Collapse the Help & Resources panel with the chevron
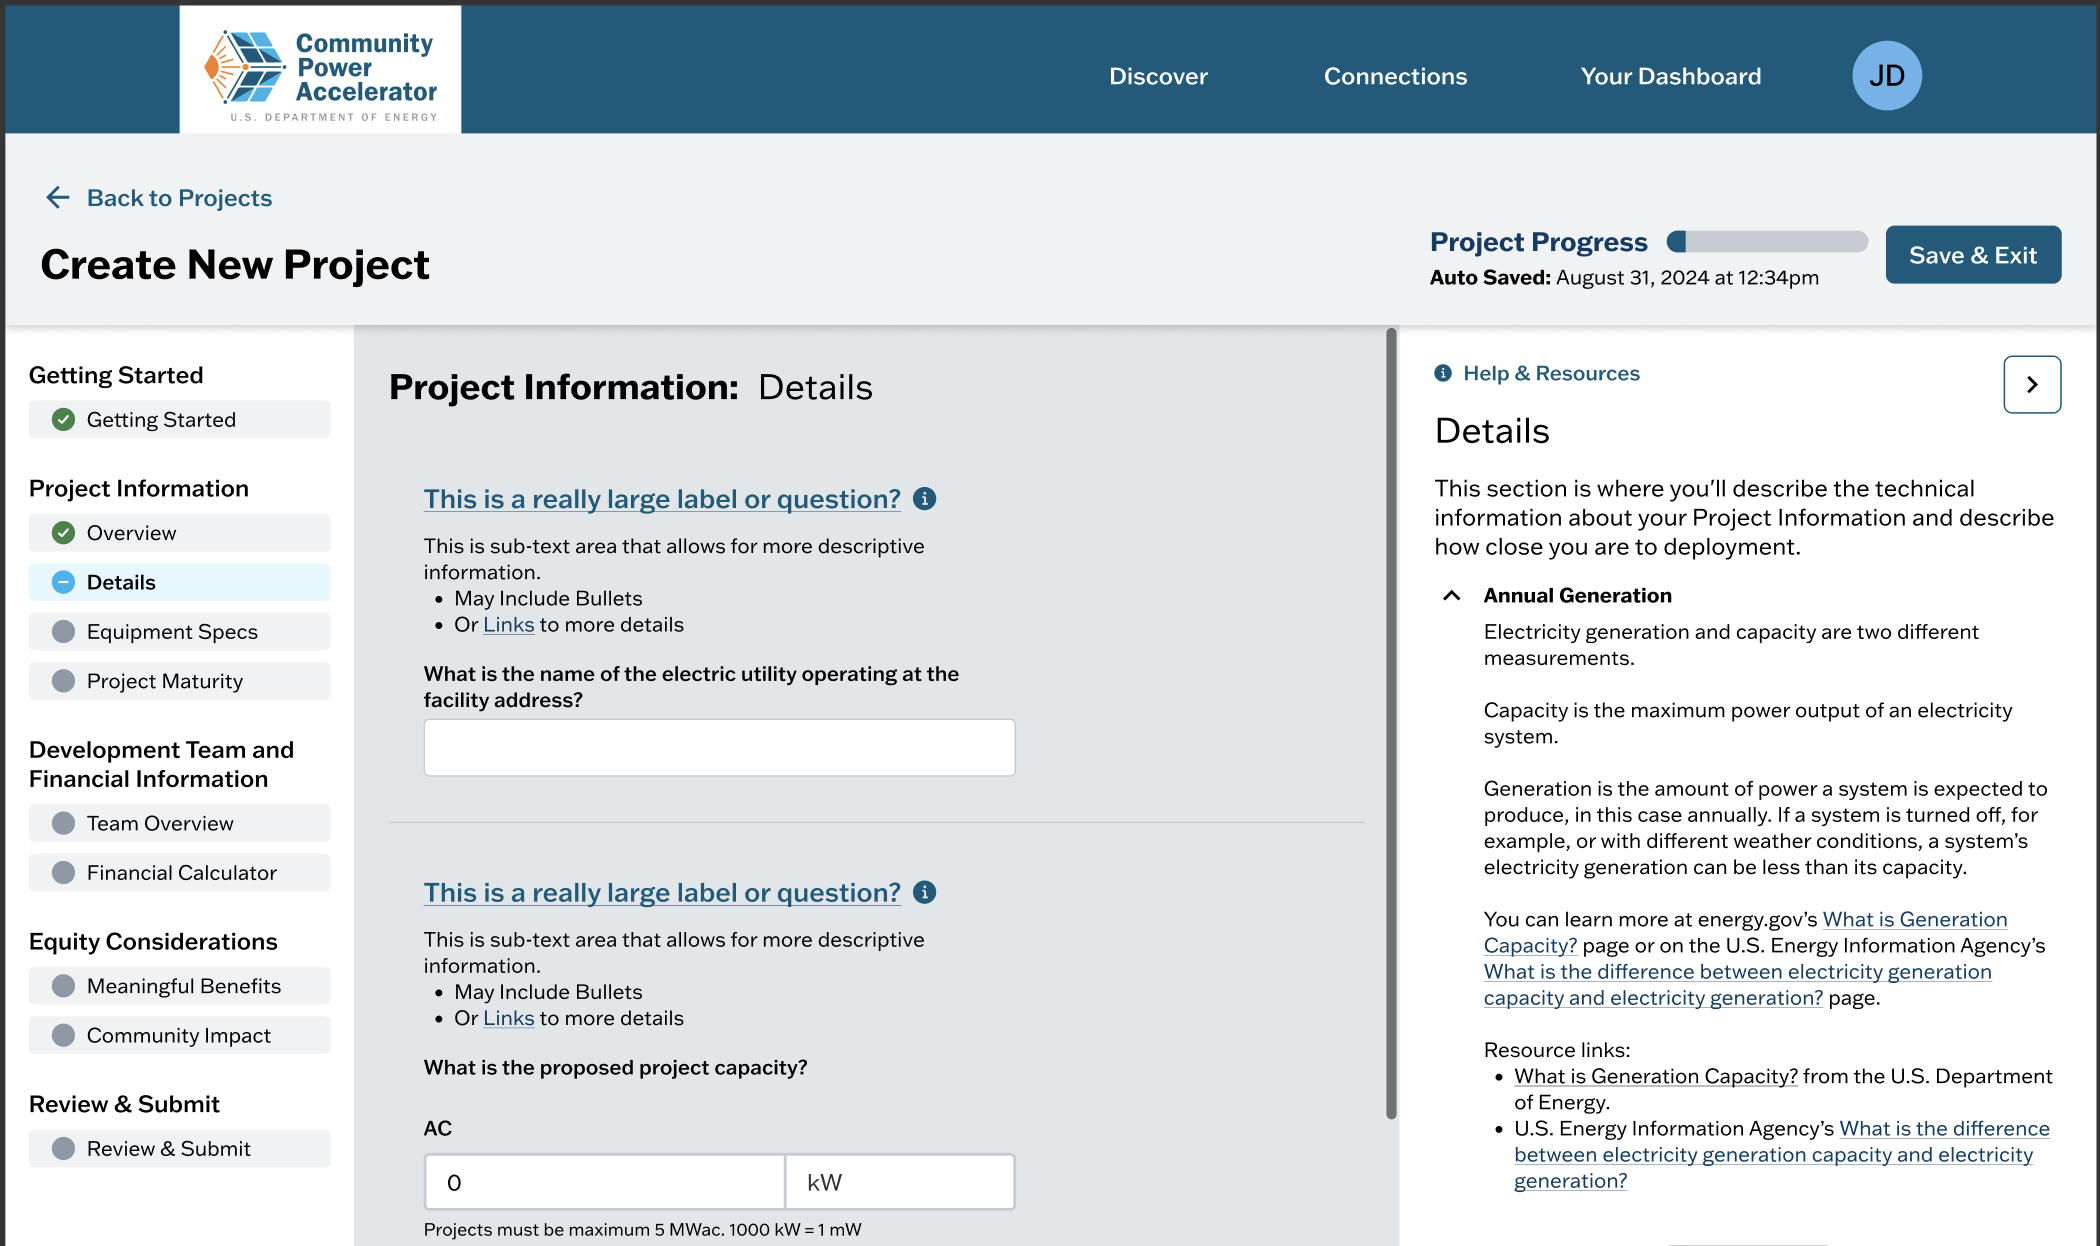2100x1246 pixels. tap(2031, 385)
